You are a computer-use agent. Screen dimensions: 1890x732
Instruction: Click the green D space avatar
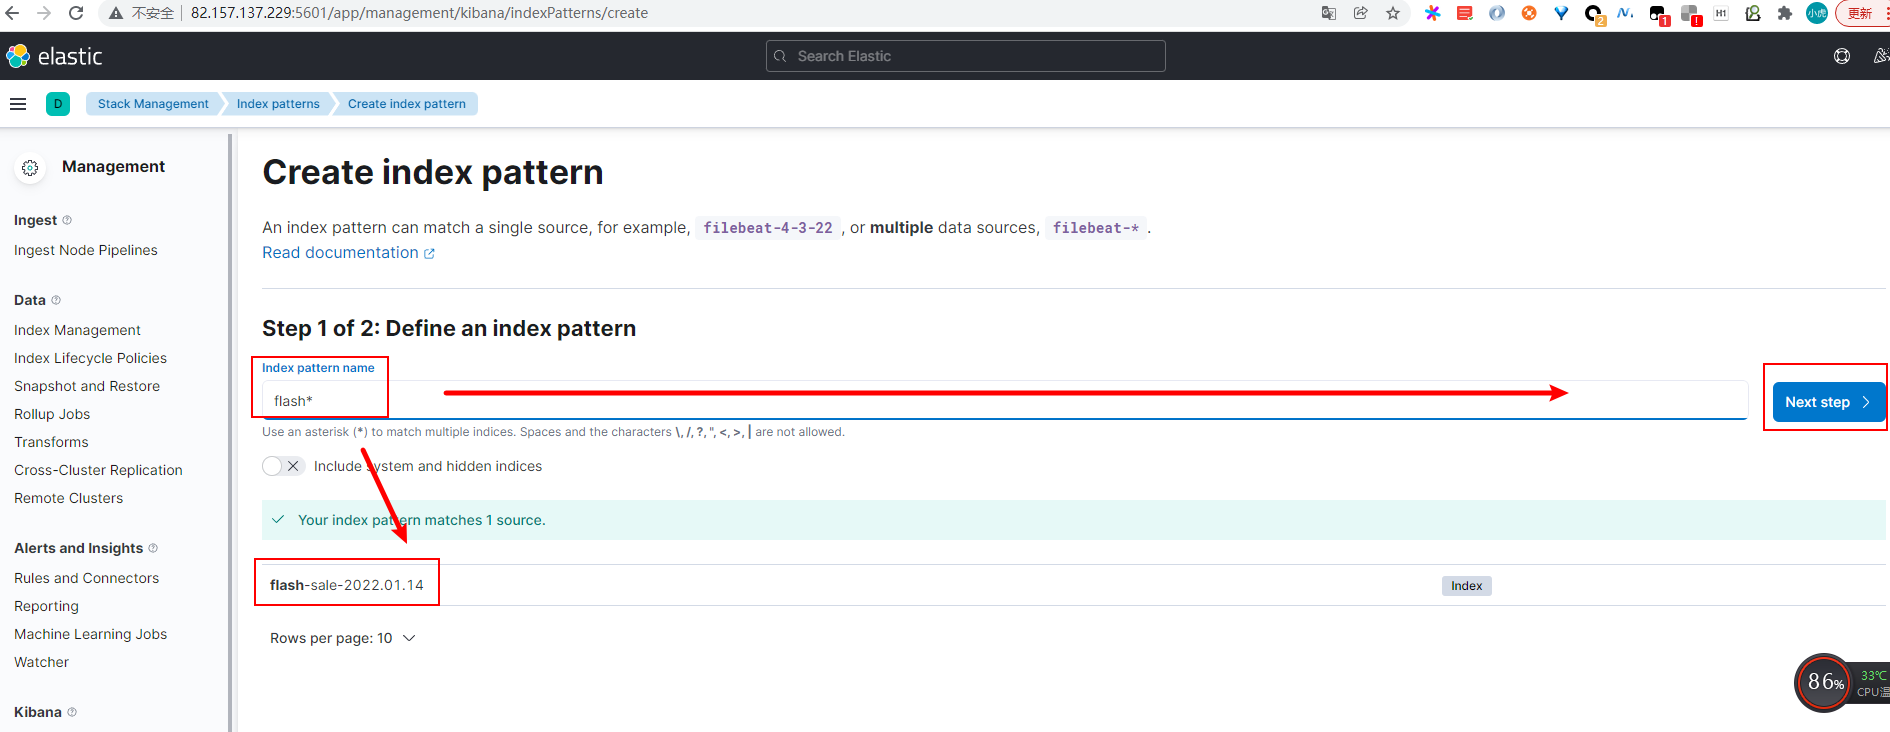tap(58, 104)
